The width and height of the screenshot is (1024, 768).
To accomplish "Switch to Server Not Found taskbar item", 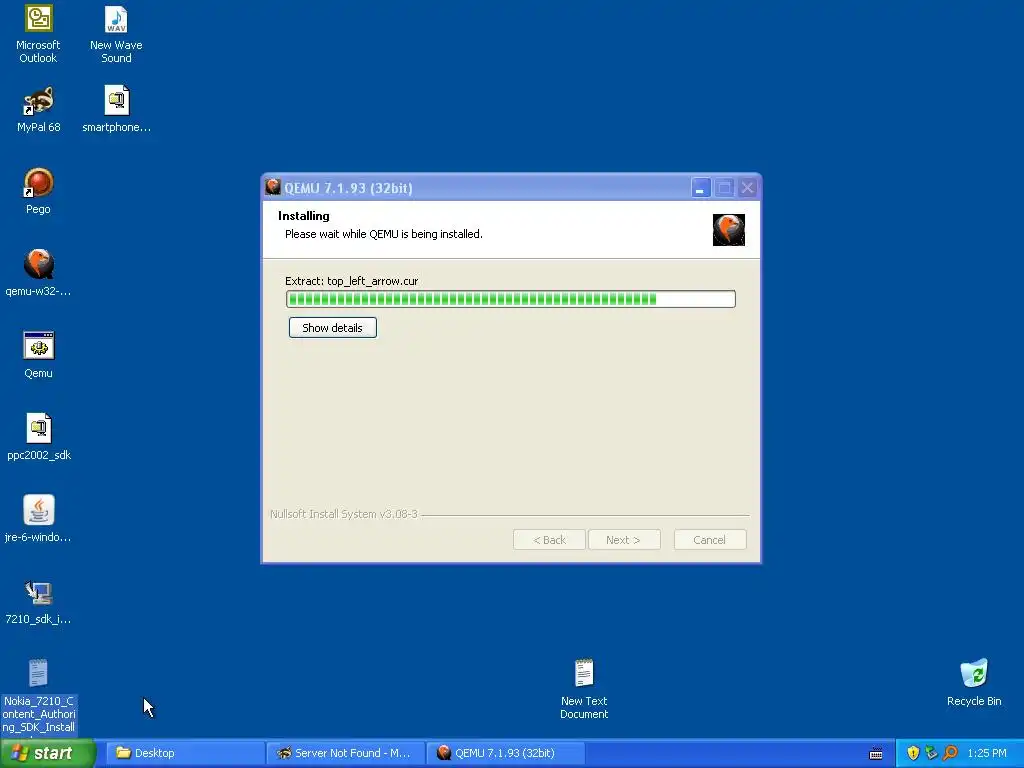I will (x=346, y=753).
